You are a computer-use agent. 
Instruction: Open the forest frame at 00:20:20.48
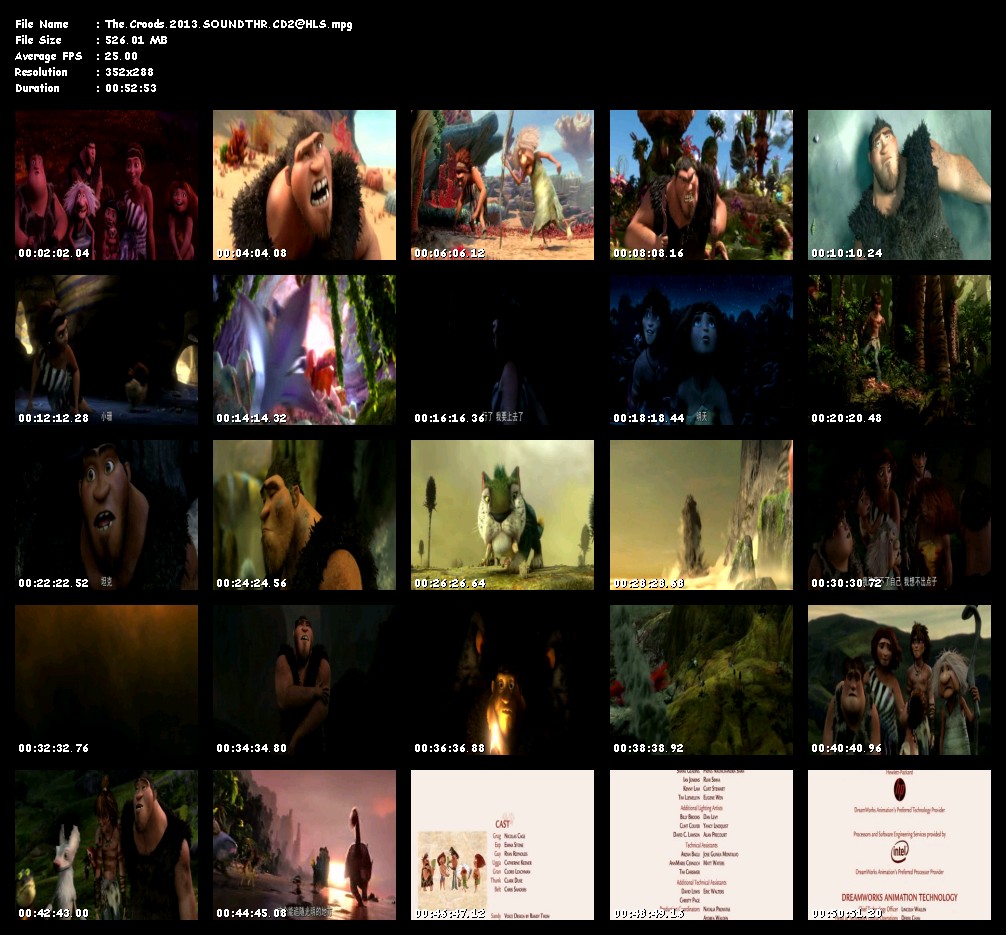[899, 350]
